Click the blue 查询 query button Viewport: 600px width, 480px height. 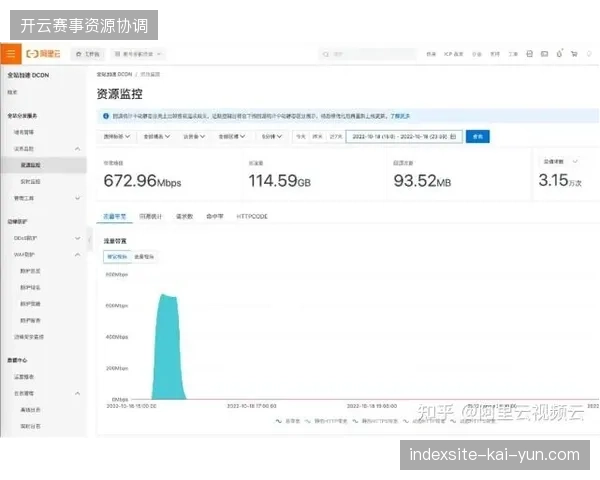[478, 137]
